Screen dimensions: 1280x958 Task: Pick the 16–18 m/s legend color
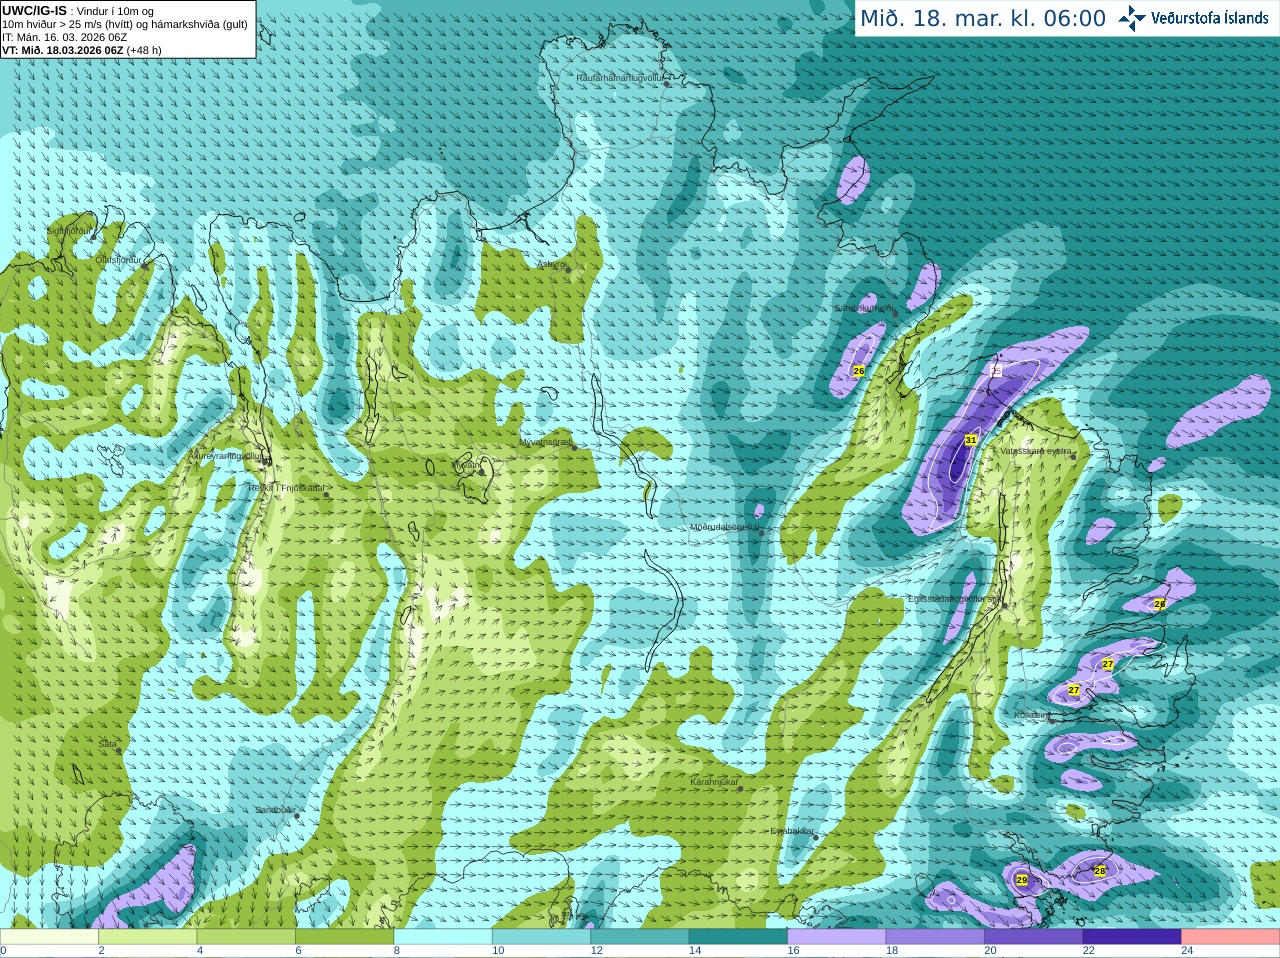837,937
